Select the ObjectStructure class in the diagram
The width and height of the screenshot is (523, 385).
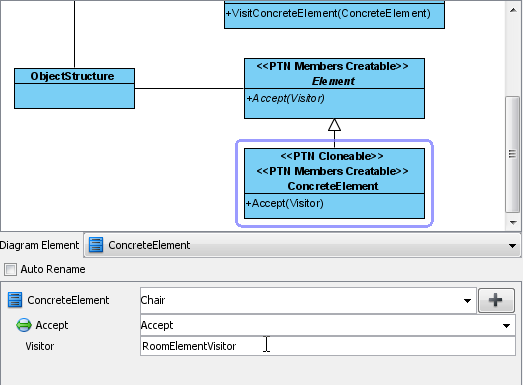pos(74,88)
